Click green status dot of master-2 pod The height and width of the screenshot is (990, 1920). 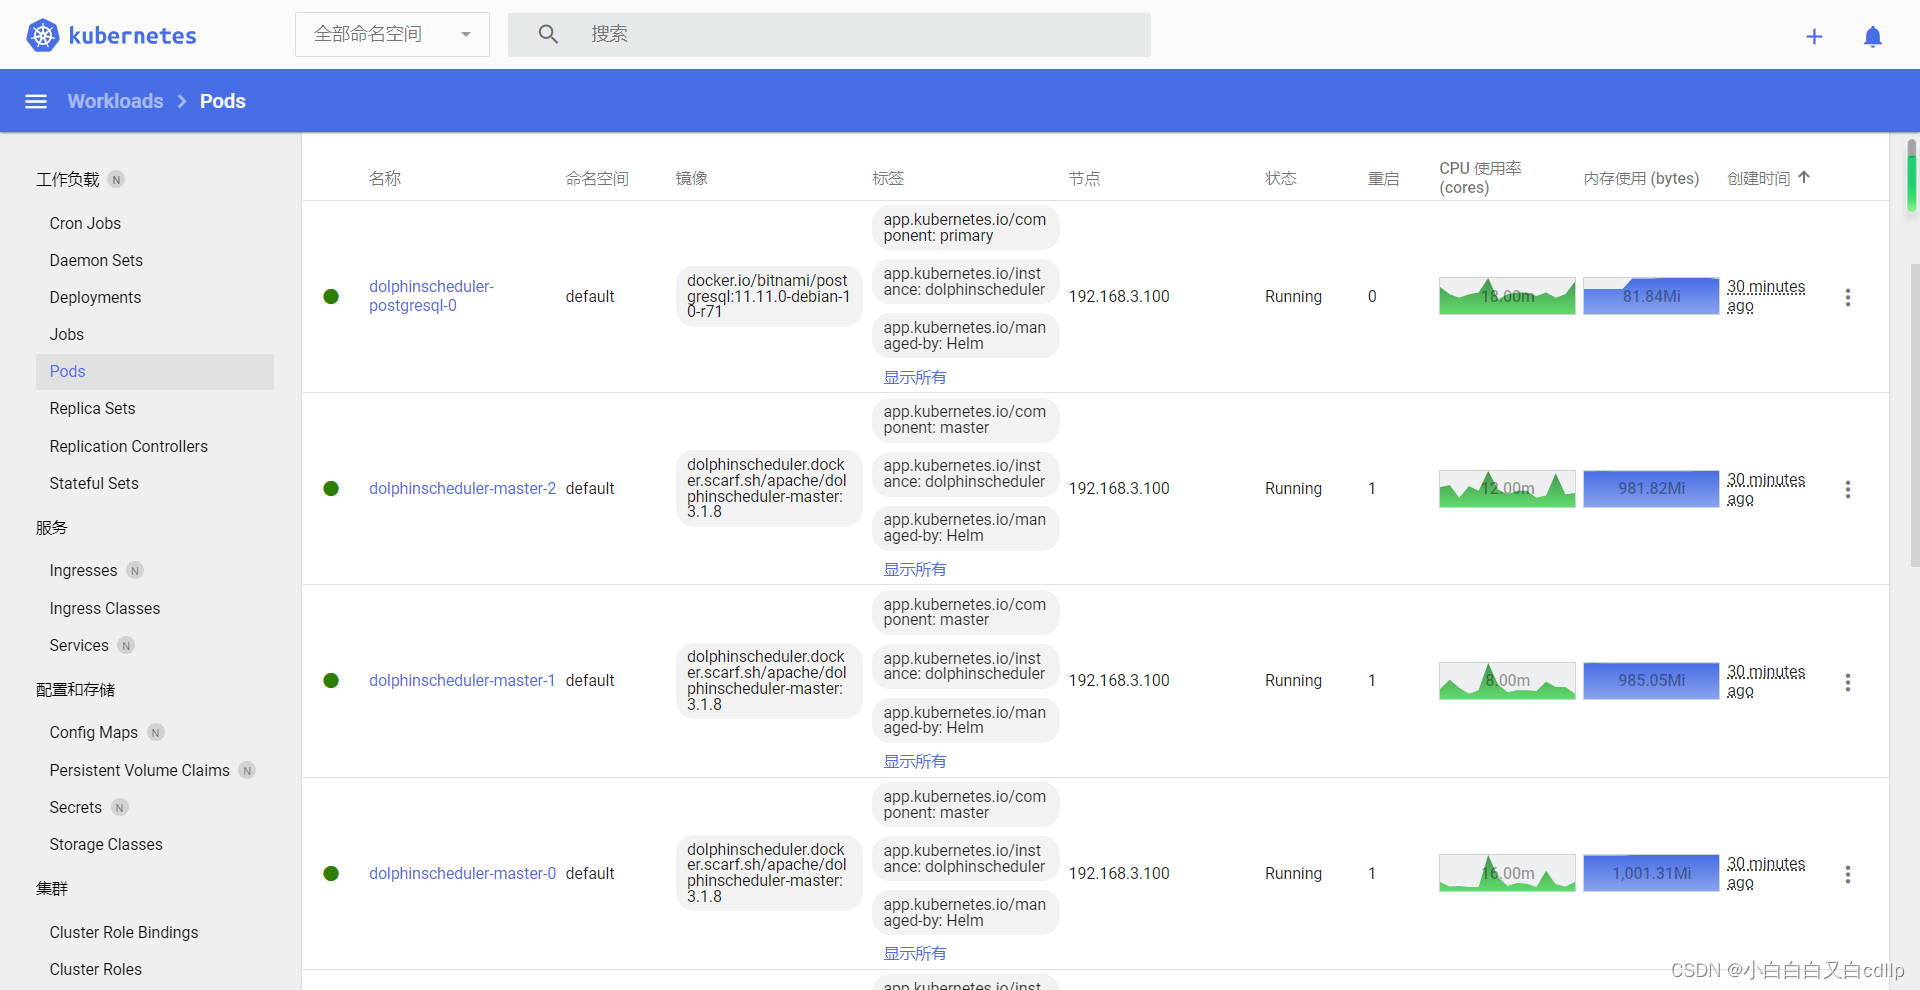pyautogui.click(x=331, y=488)
